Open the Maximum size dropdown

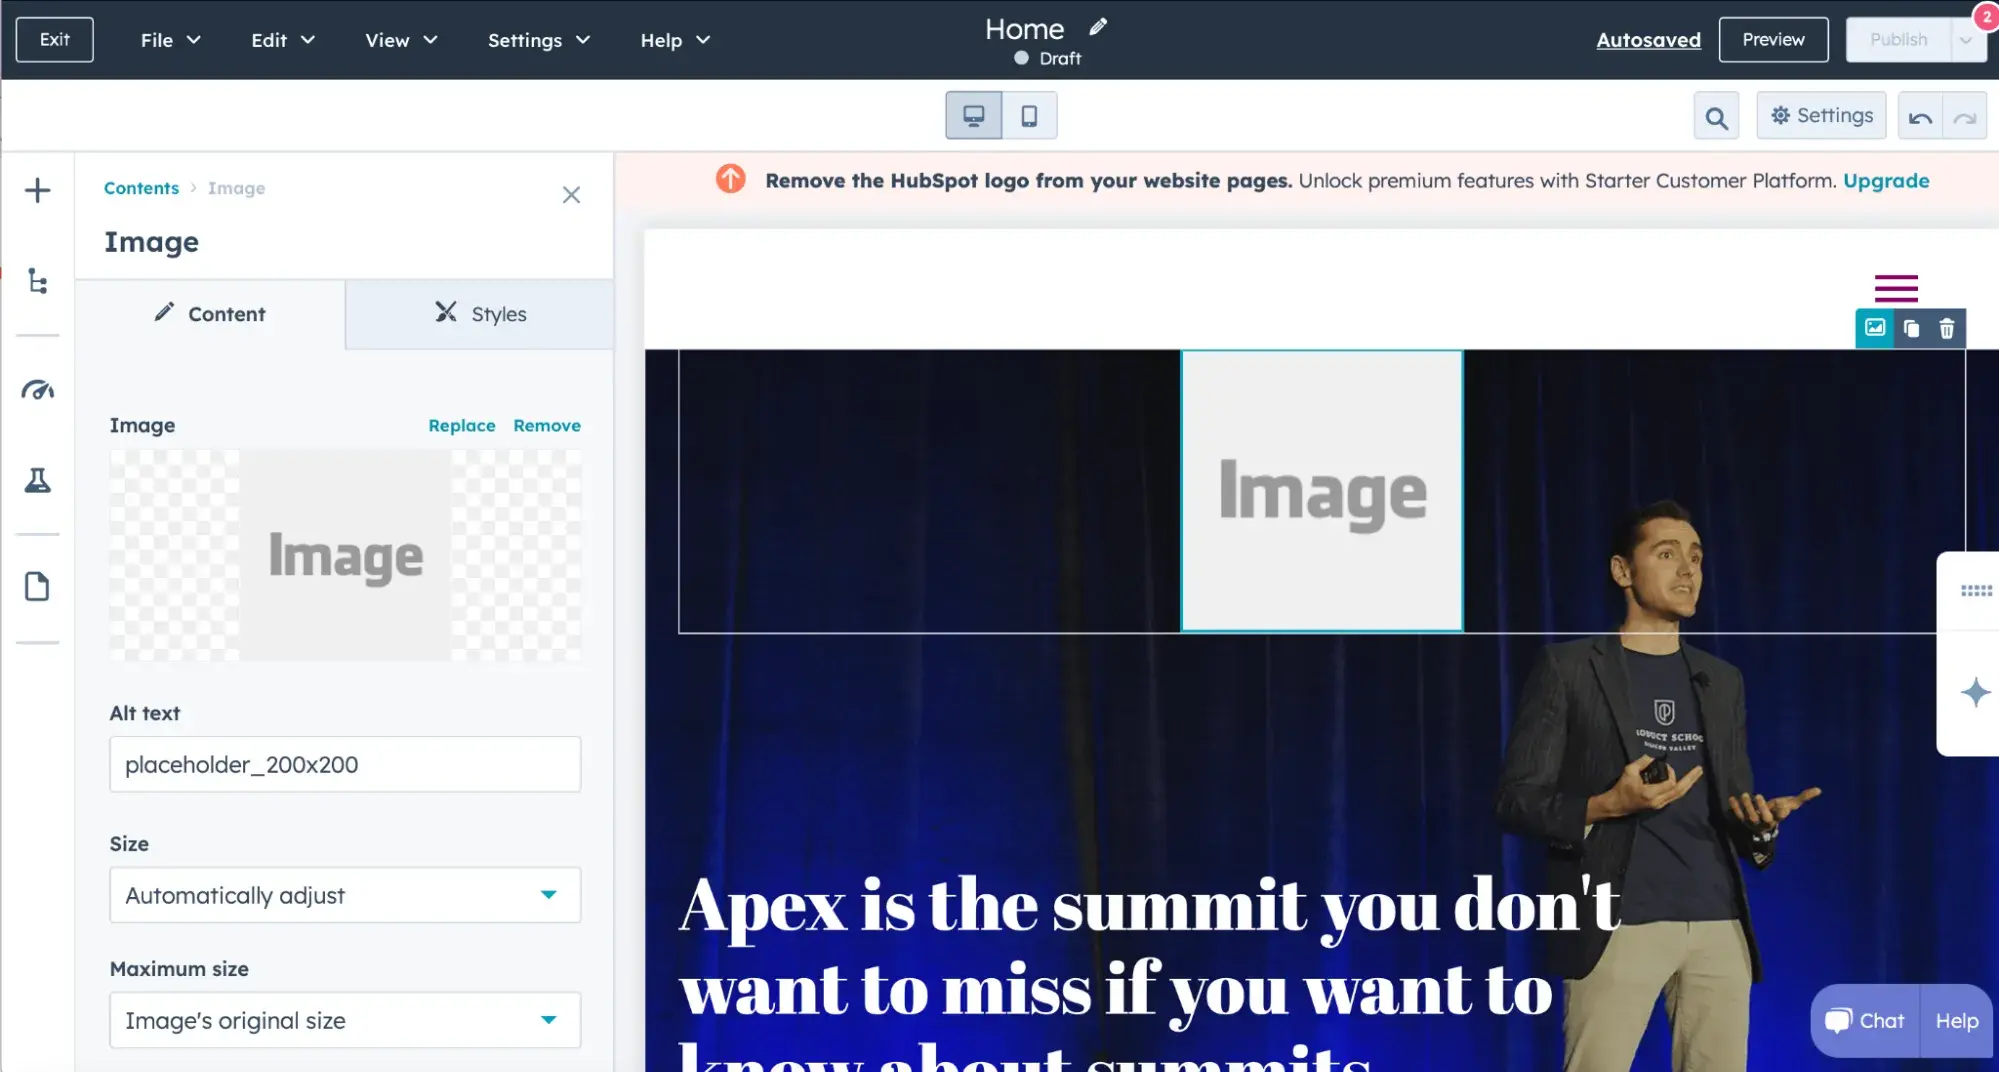click(345, 1020)
